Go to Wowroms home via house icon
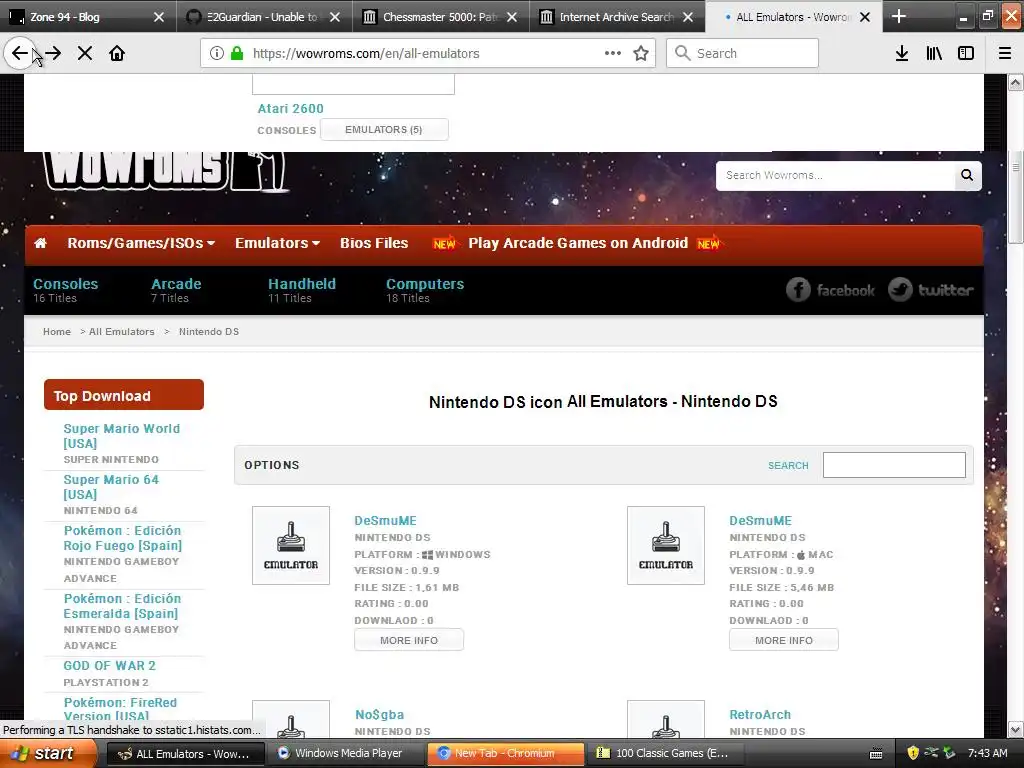Screen dimensions: 1024x768 40,243
